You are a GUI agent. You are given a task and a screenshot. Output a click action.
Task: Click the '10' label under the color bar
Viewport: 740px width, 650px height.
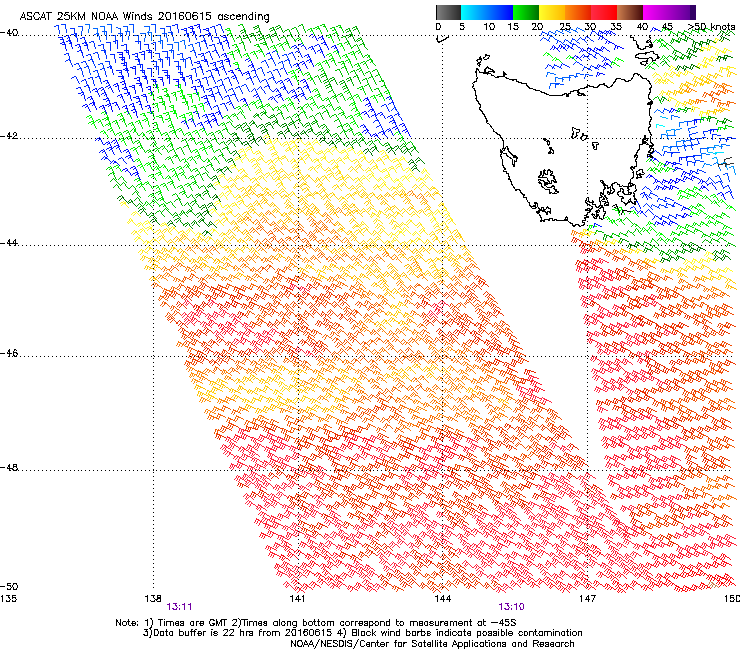pyautogui.click(x=489, y=27)
